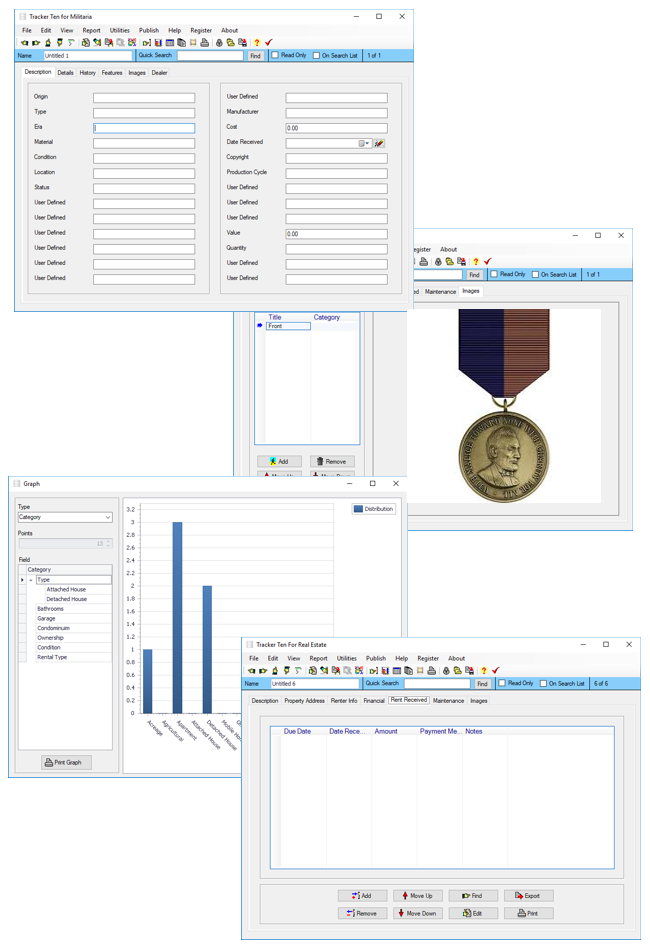Collapse the Type node in Field tree
The height and width of the screenshot is (950, 650).
(x=31, y=580)
